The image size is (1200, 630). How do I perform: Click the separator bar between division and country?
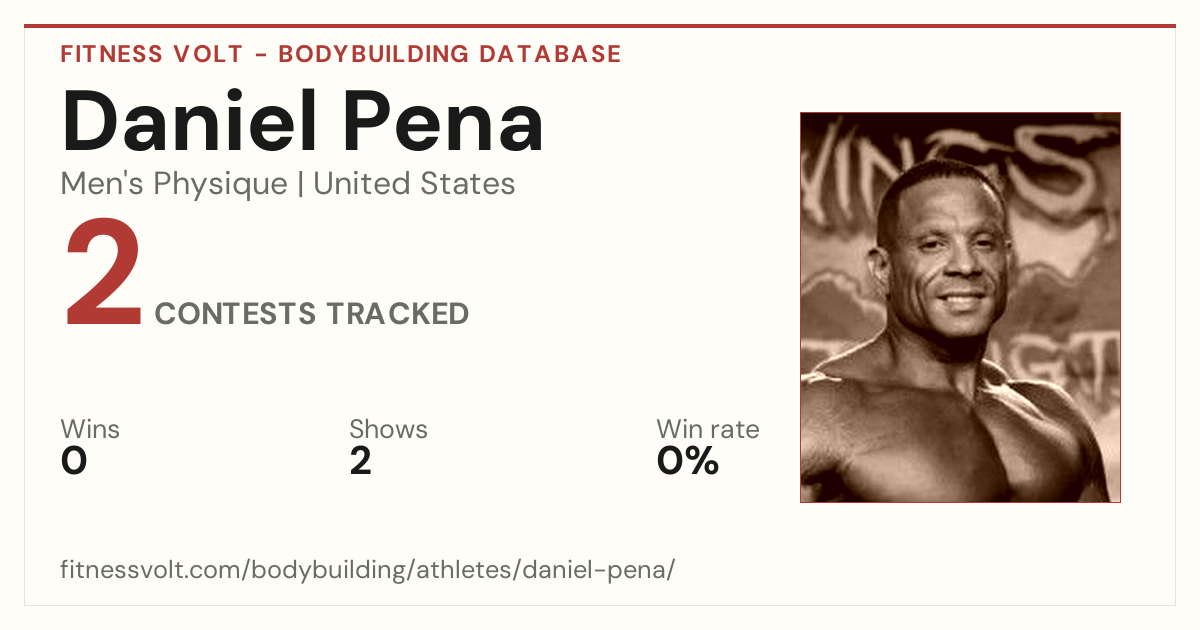click(300, 184)
